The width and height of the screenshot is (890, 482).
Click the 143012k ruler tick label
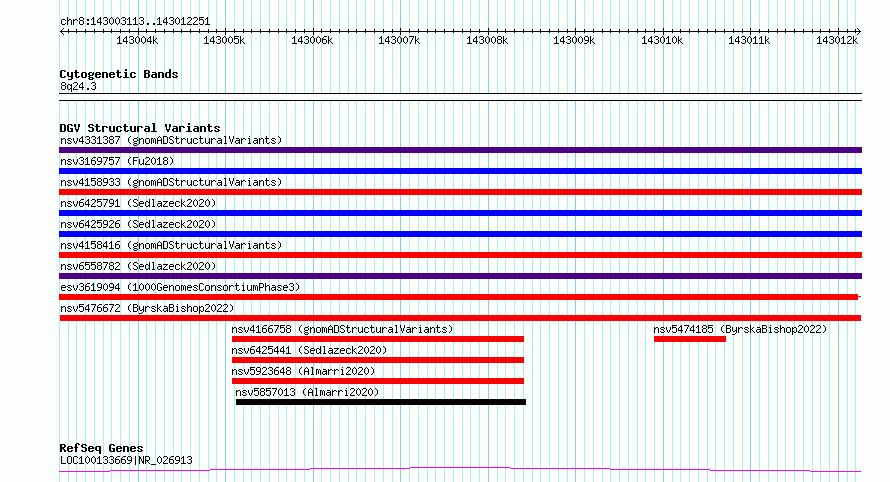coord(837,40)
